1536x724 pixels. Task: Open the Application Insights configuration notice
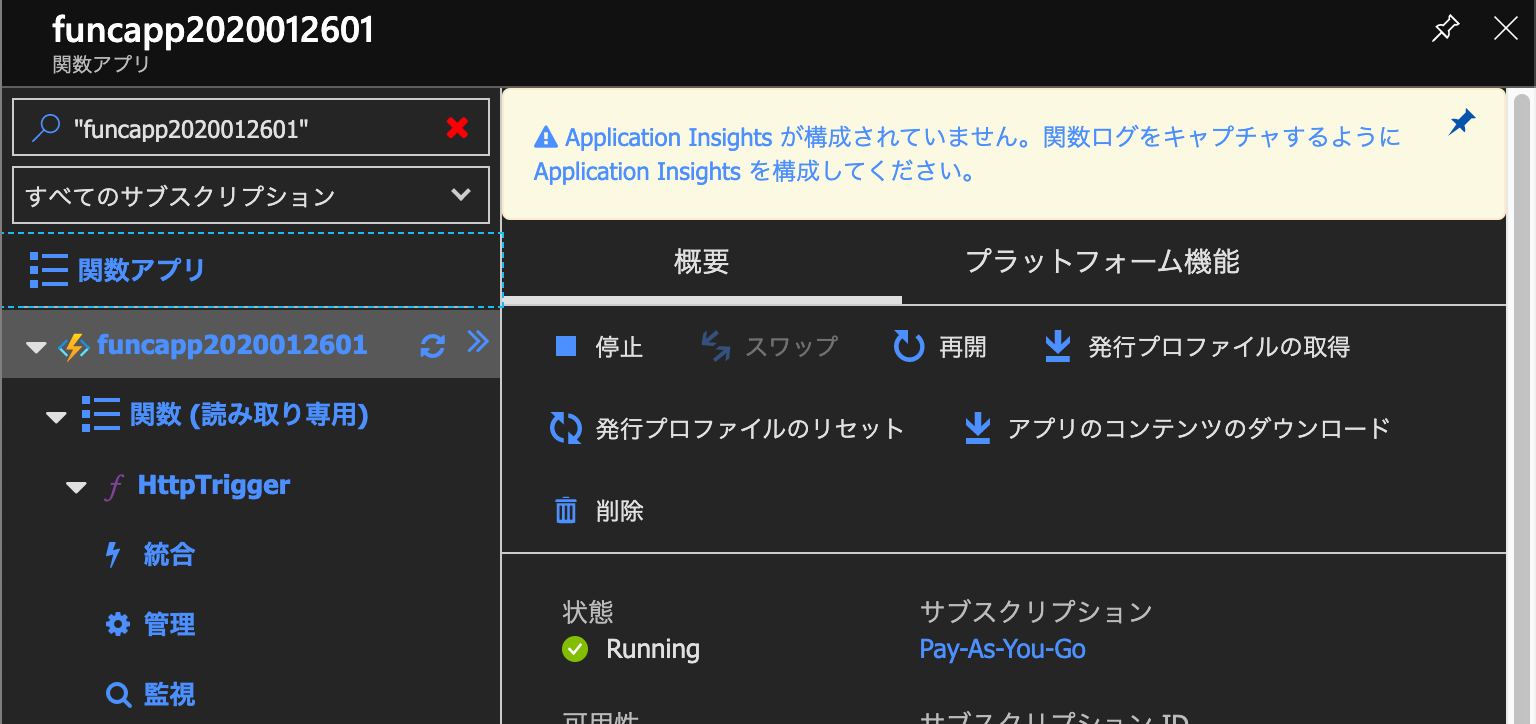[x=967, y=154]
